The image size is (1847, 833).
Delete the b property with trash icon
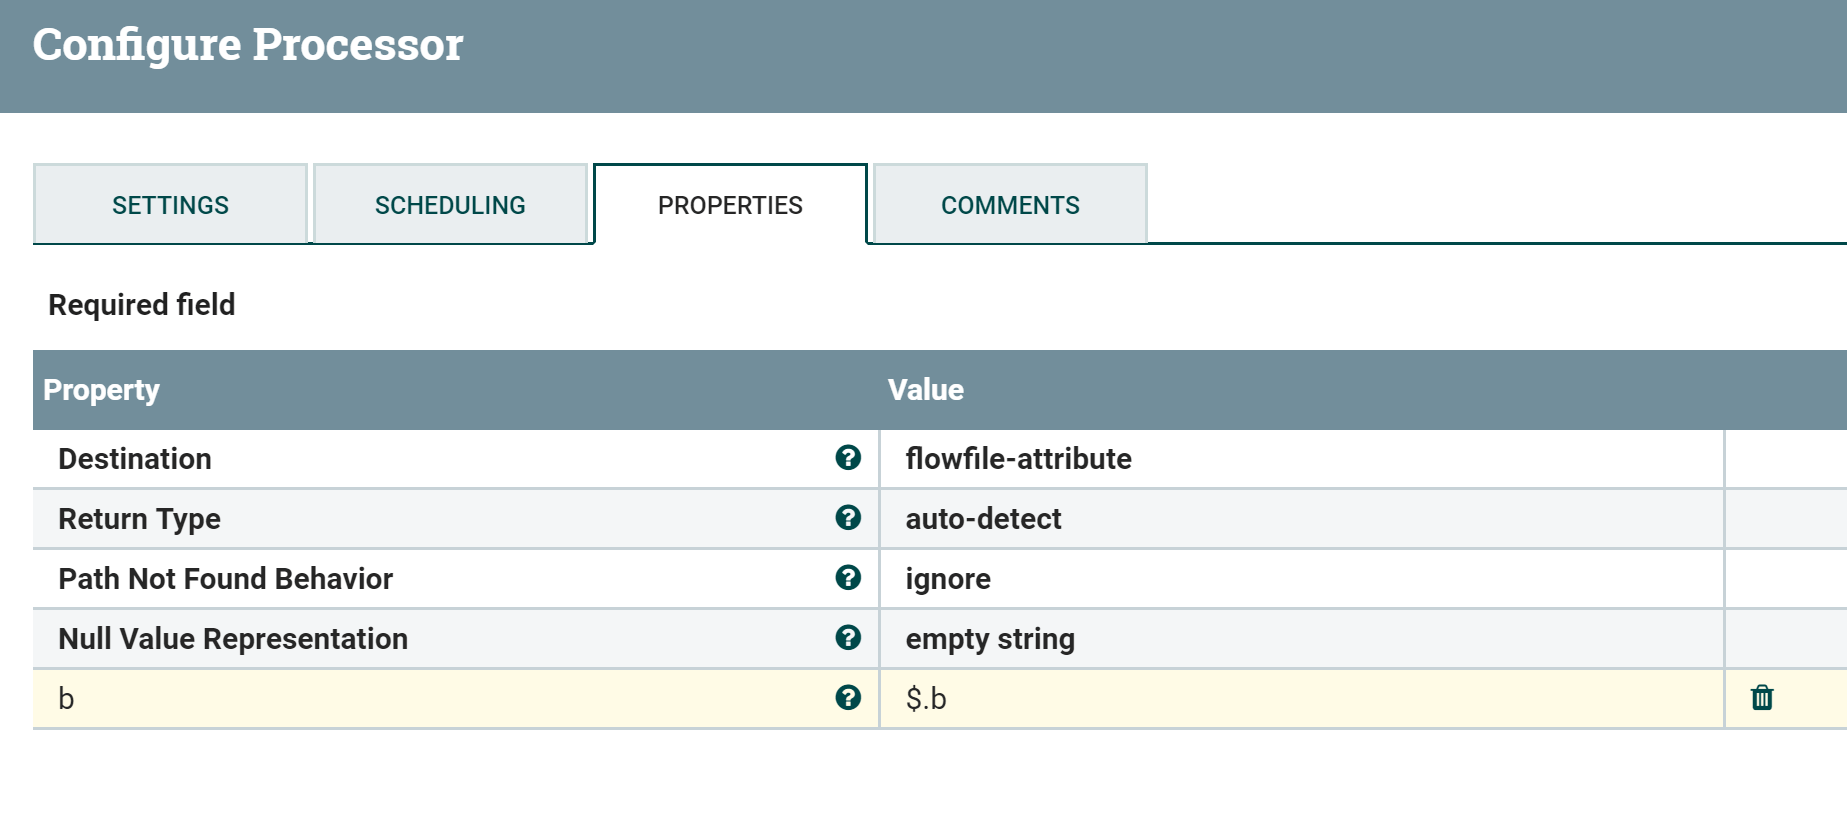[1762, 698]
